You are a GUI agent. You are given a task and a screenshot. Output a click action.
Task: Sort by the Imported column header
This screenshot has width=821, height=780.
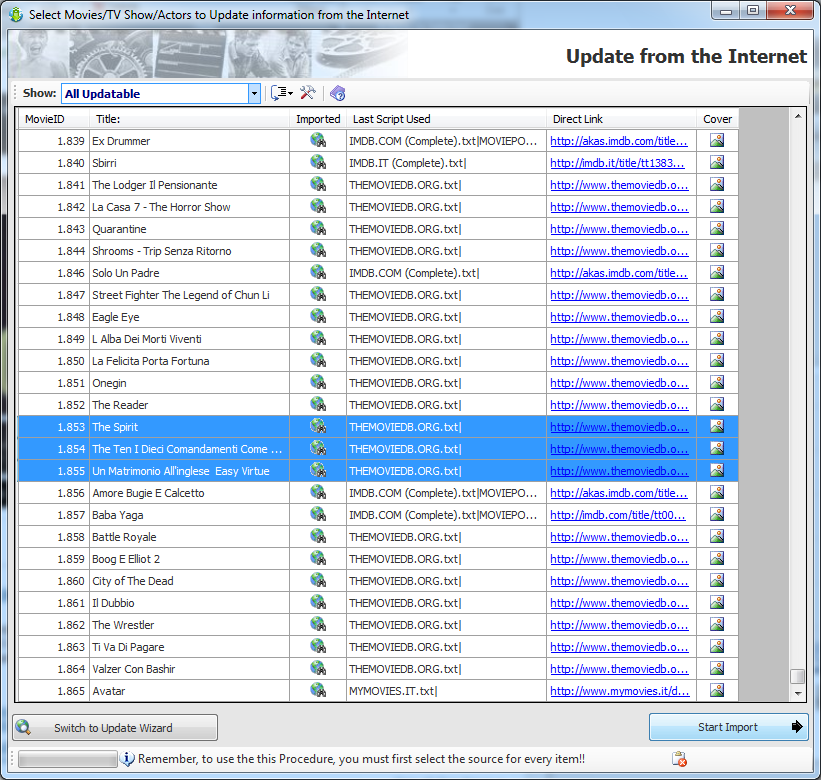click(x=318, y=119)
